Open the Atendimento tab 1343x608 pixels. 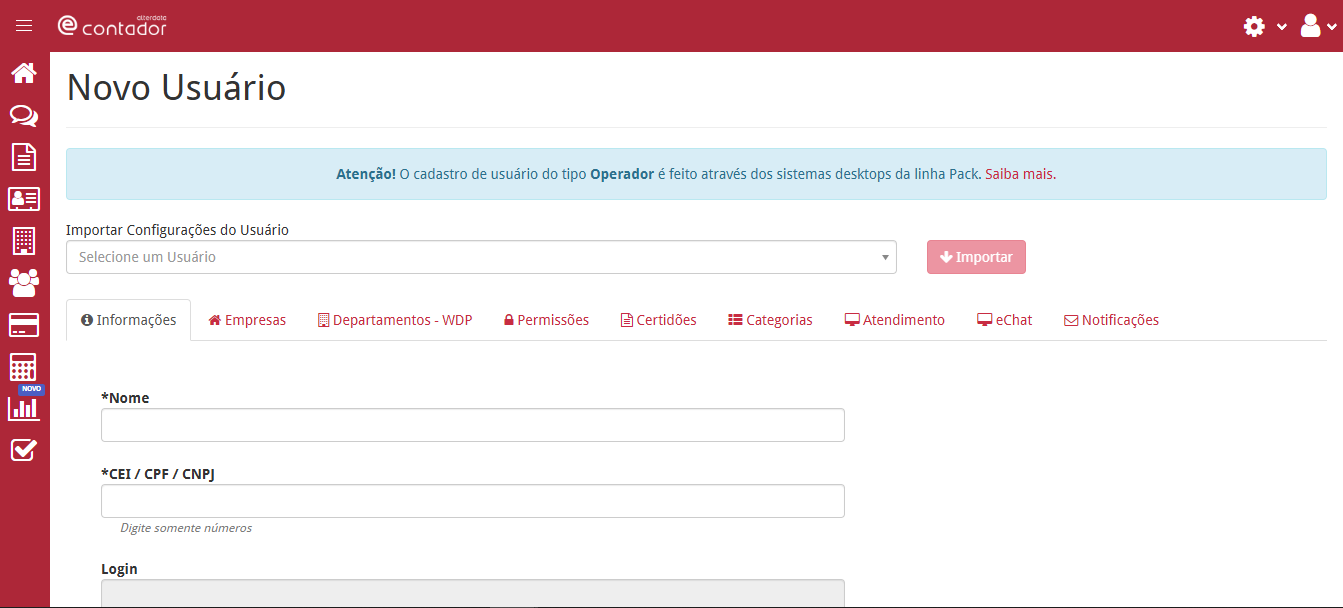[x=895, y=320]
